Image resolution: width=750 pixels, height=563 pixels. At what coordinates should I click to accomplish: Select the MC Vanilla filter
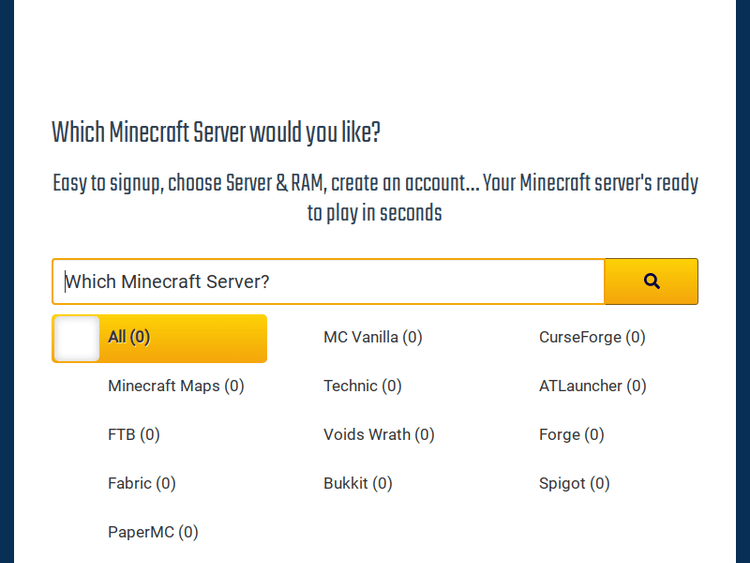[373, 338]
